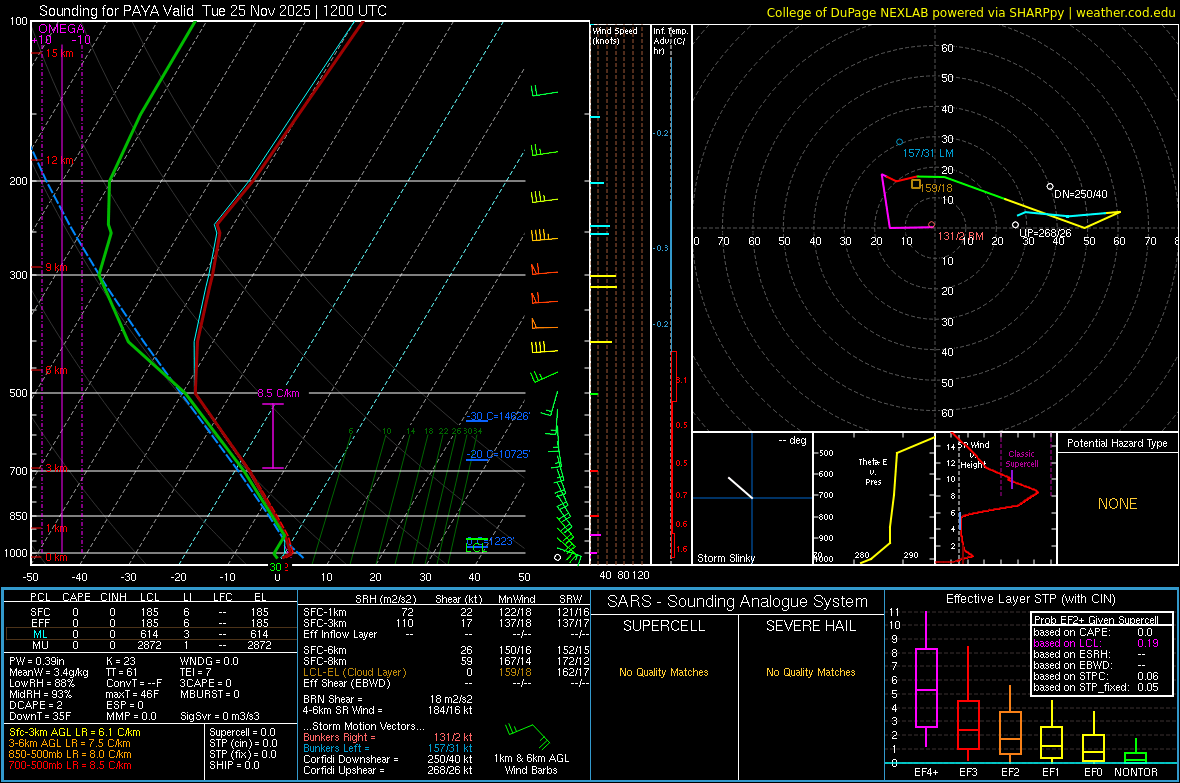Click the Sfc-3km AGL LR = 6.1 C/km line
This screenshot has height=783, width=1180.
tap(75, 732)
